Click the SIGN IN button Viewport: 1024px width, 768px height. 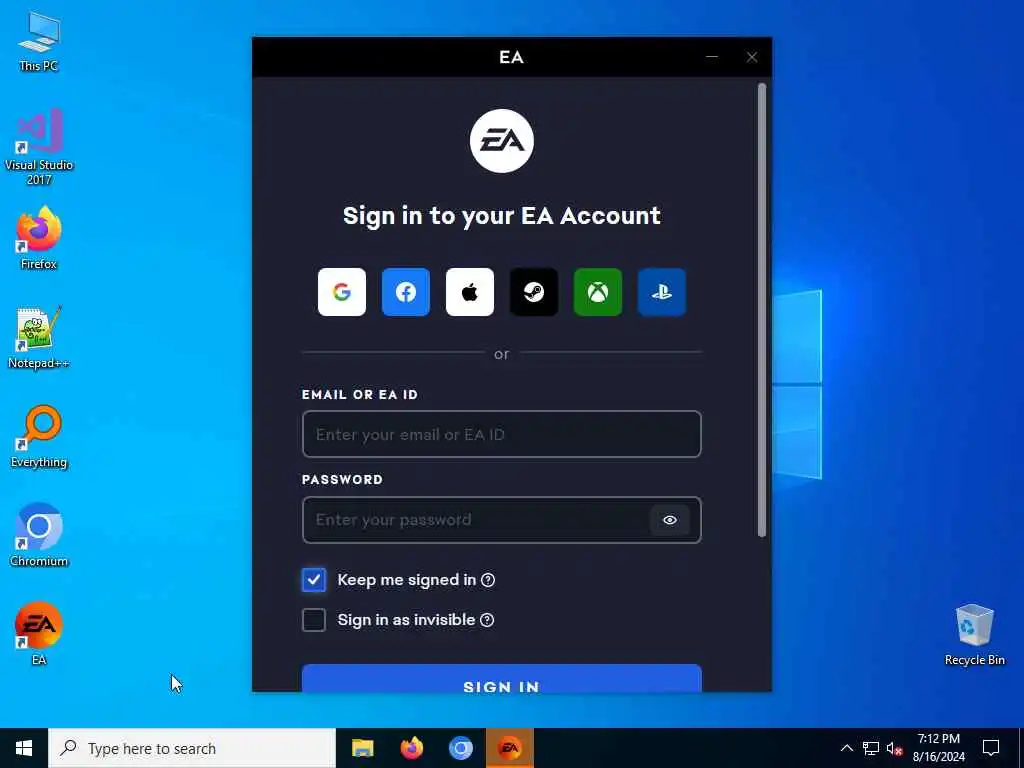coord(502,679)
